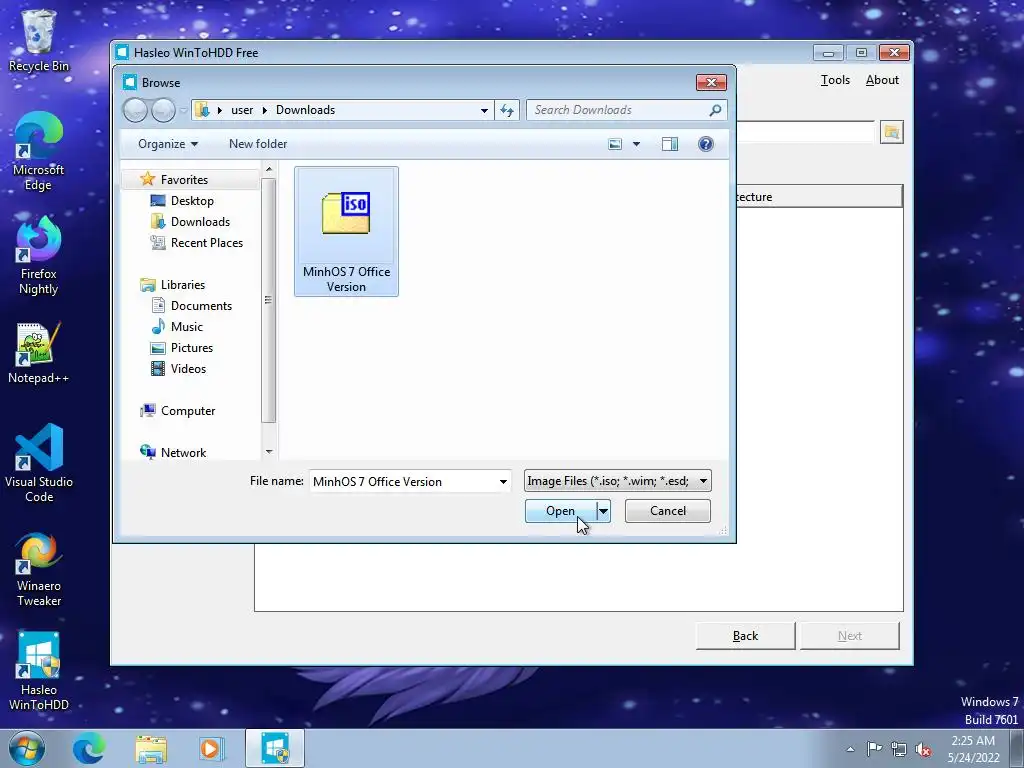Expand the Open button dropdown arrow
This screenshot has height=768, width=1024.
pyautogui.click(x=603, y=511)
